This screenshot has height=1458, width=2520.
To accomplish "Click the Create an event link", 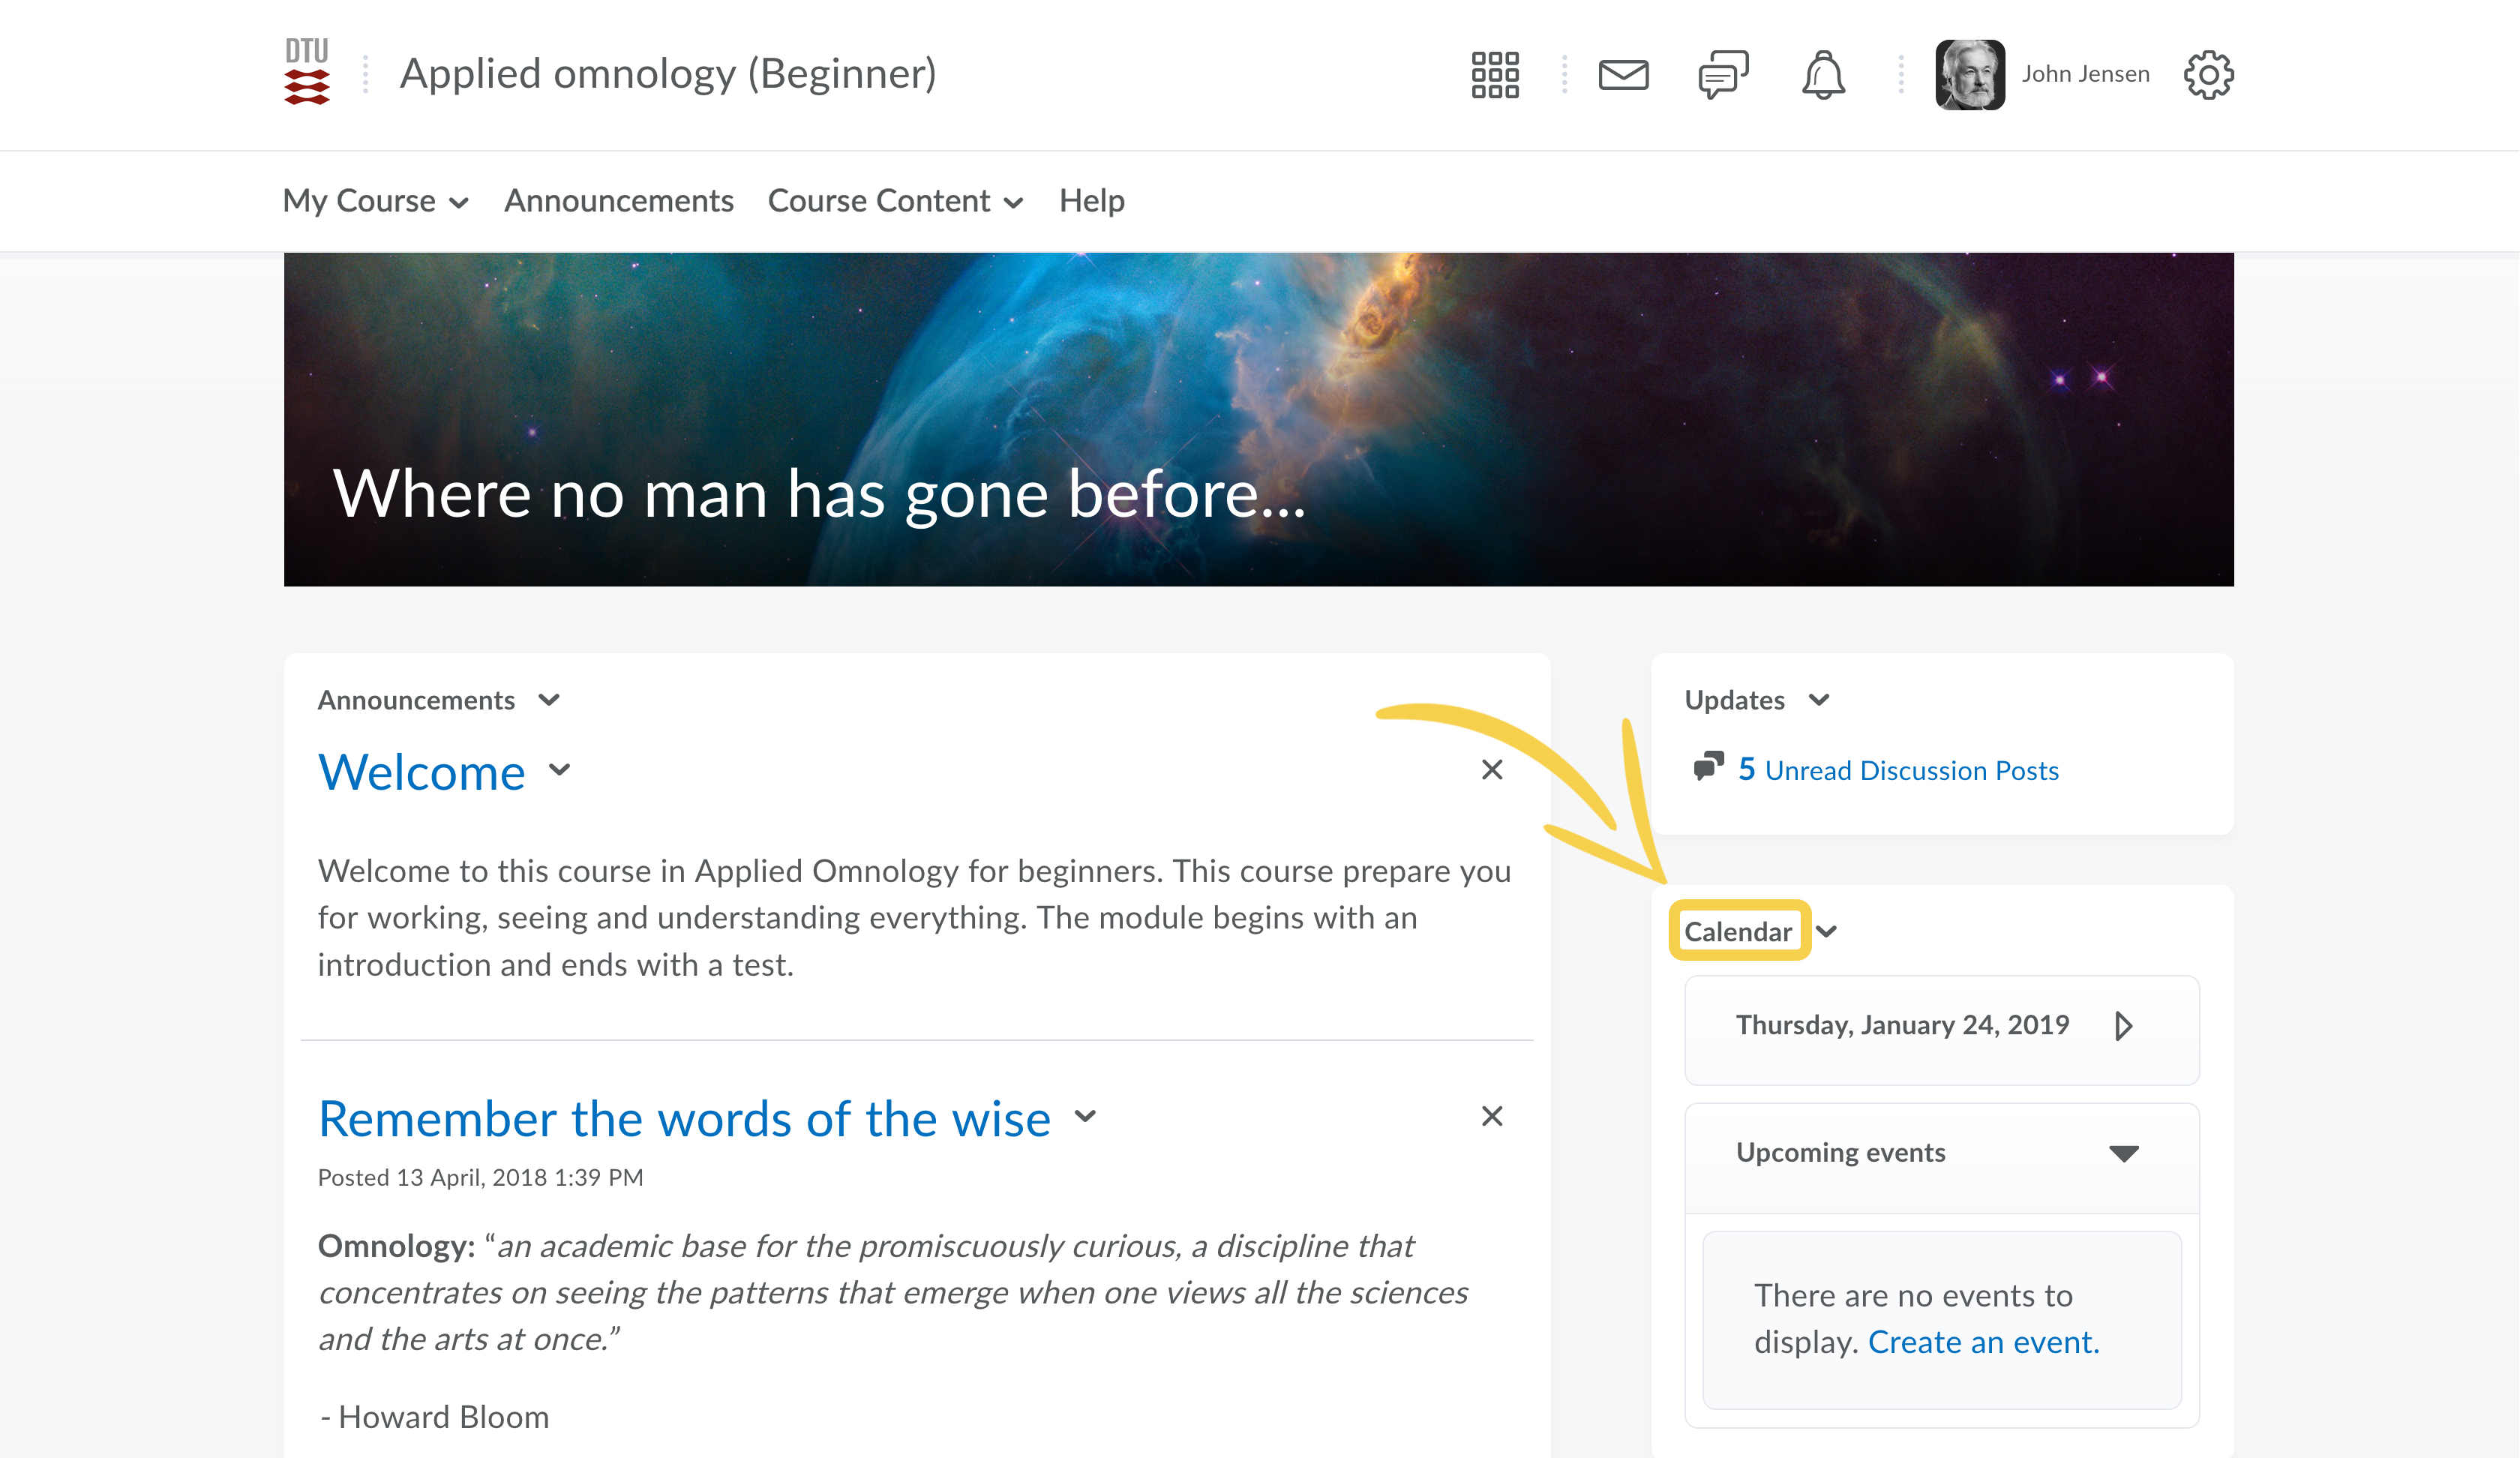I will pos(1983,1342).
